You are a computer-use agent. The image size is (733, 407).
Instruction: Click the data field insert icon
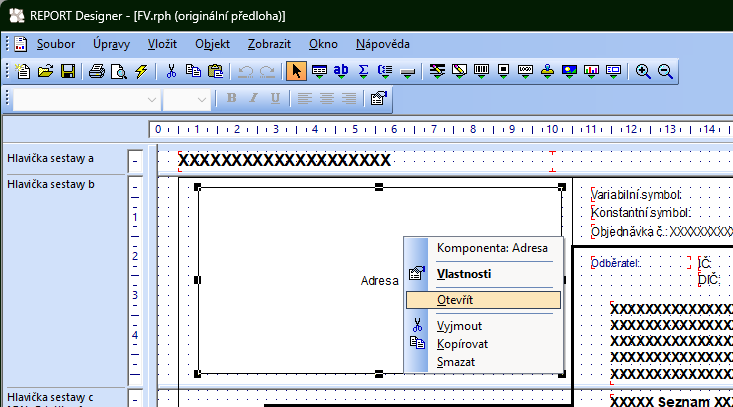coord(319,71)
